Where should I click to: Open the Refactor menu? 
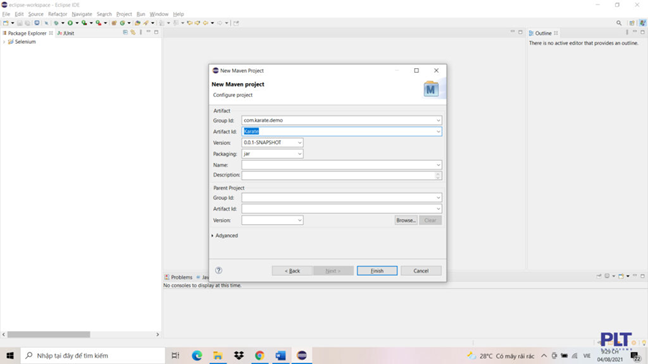tap(57, 14)
